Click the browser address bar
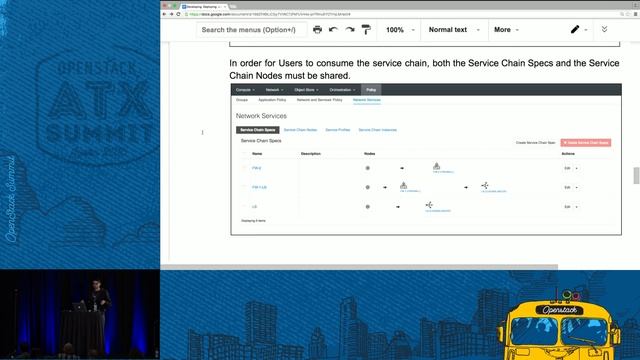640x360 pixels. coord(400,14)
